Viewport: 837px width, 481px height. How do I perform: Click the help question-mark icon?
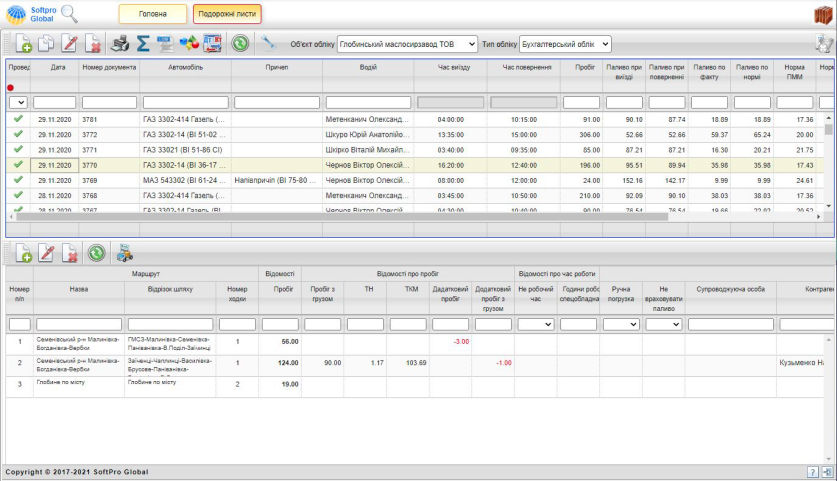click(812, 472)
